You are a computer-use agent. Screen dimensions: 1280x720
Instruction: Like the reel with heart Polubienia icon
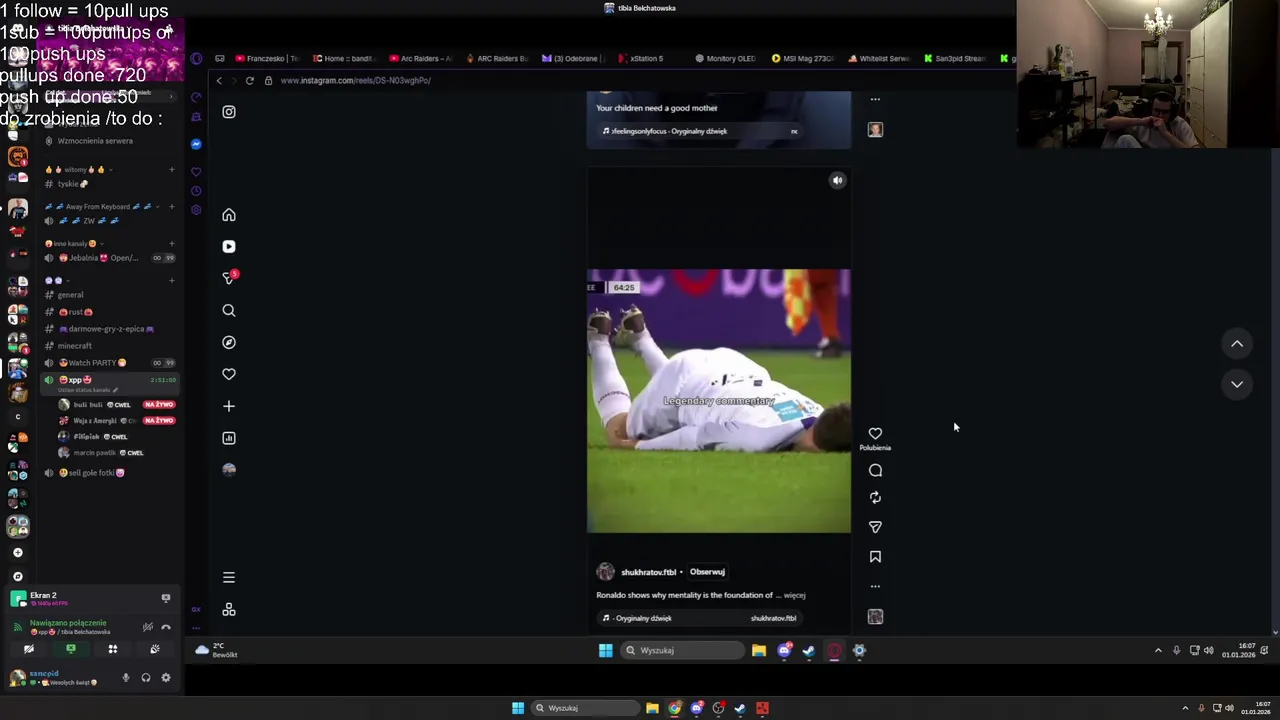tap(875, 433)
